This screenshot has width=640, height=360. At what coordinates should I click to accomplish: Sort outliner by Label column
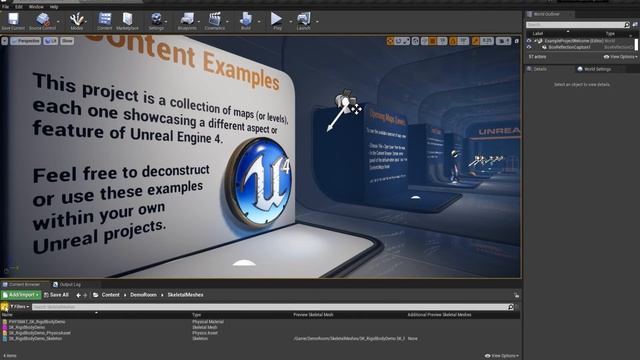tap(538, 33)
